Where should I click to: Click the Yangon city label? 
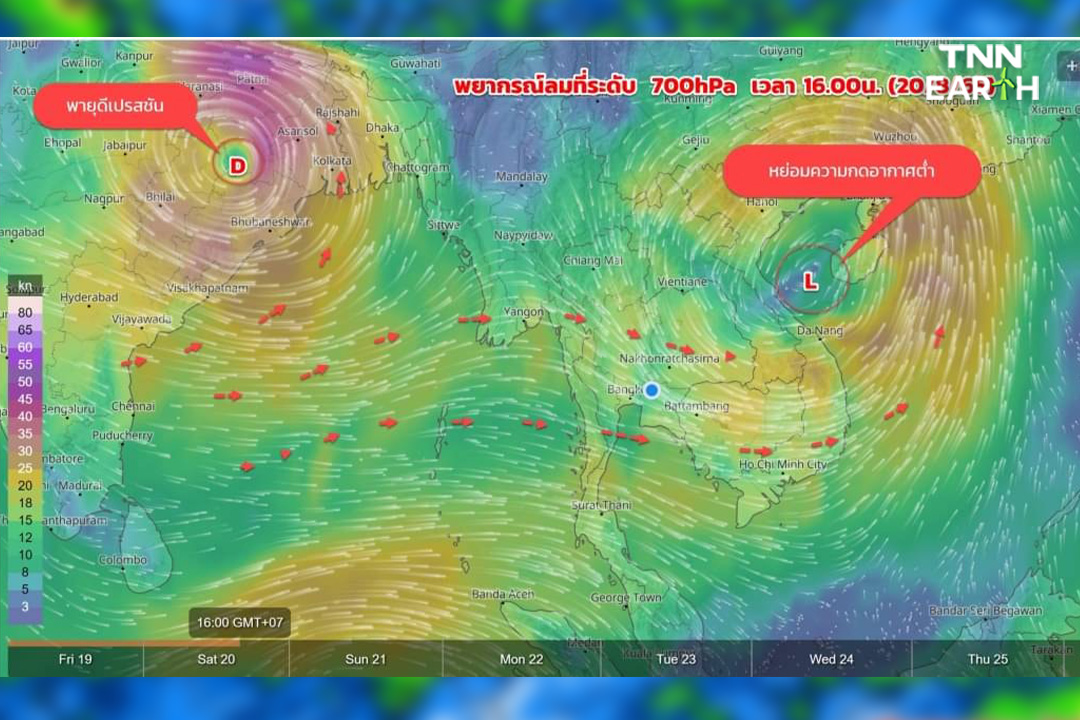523,311
